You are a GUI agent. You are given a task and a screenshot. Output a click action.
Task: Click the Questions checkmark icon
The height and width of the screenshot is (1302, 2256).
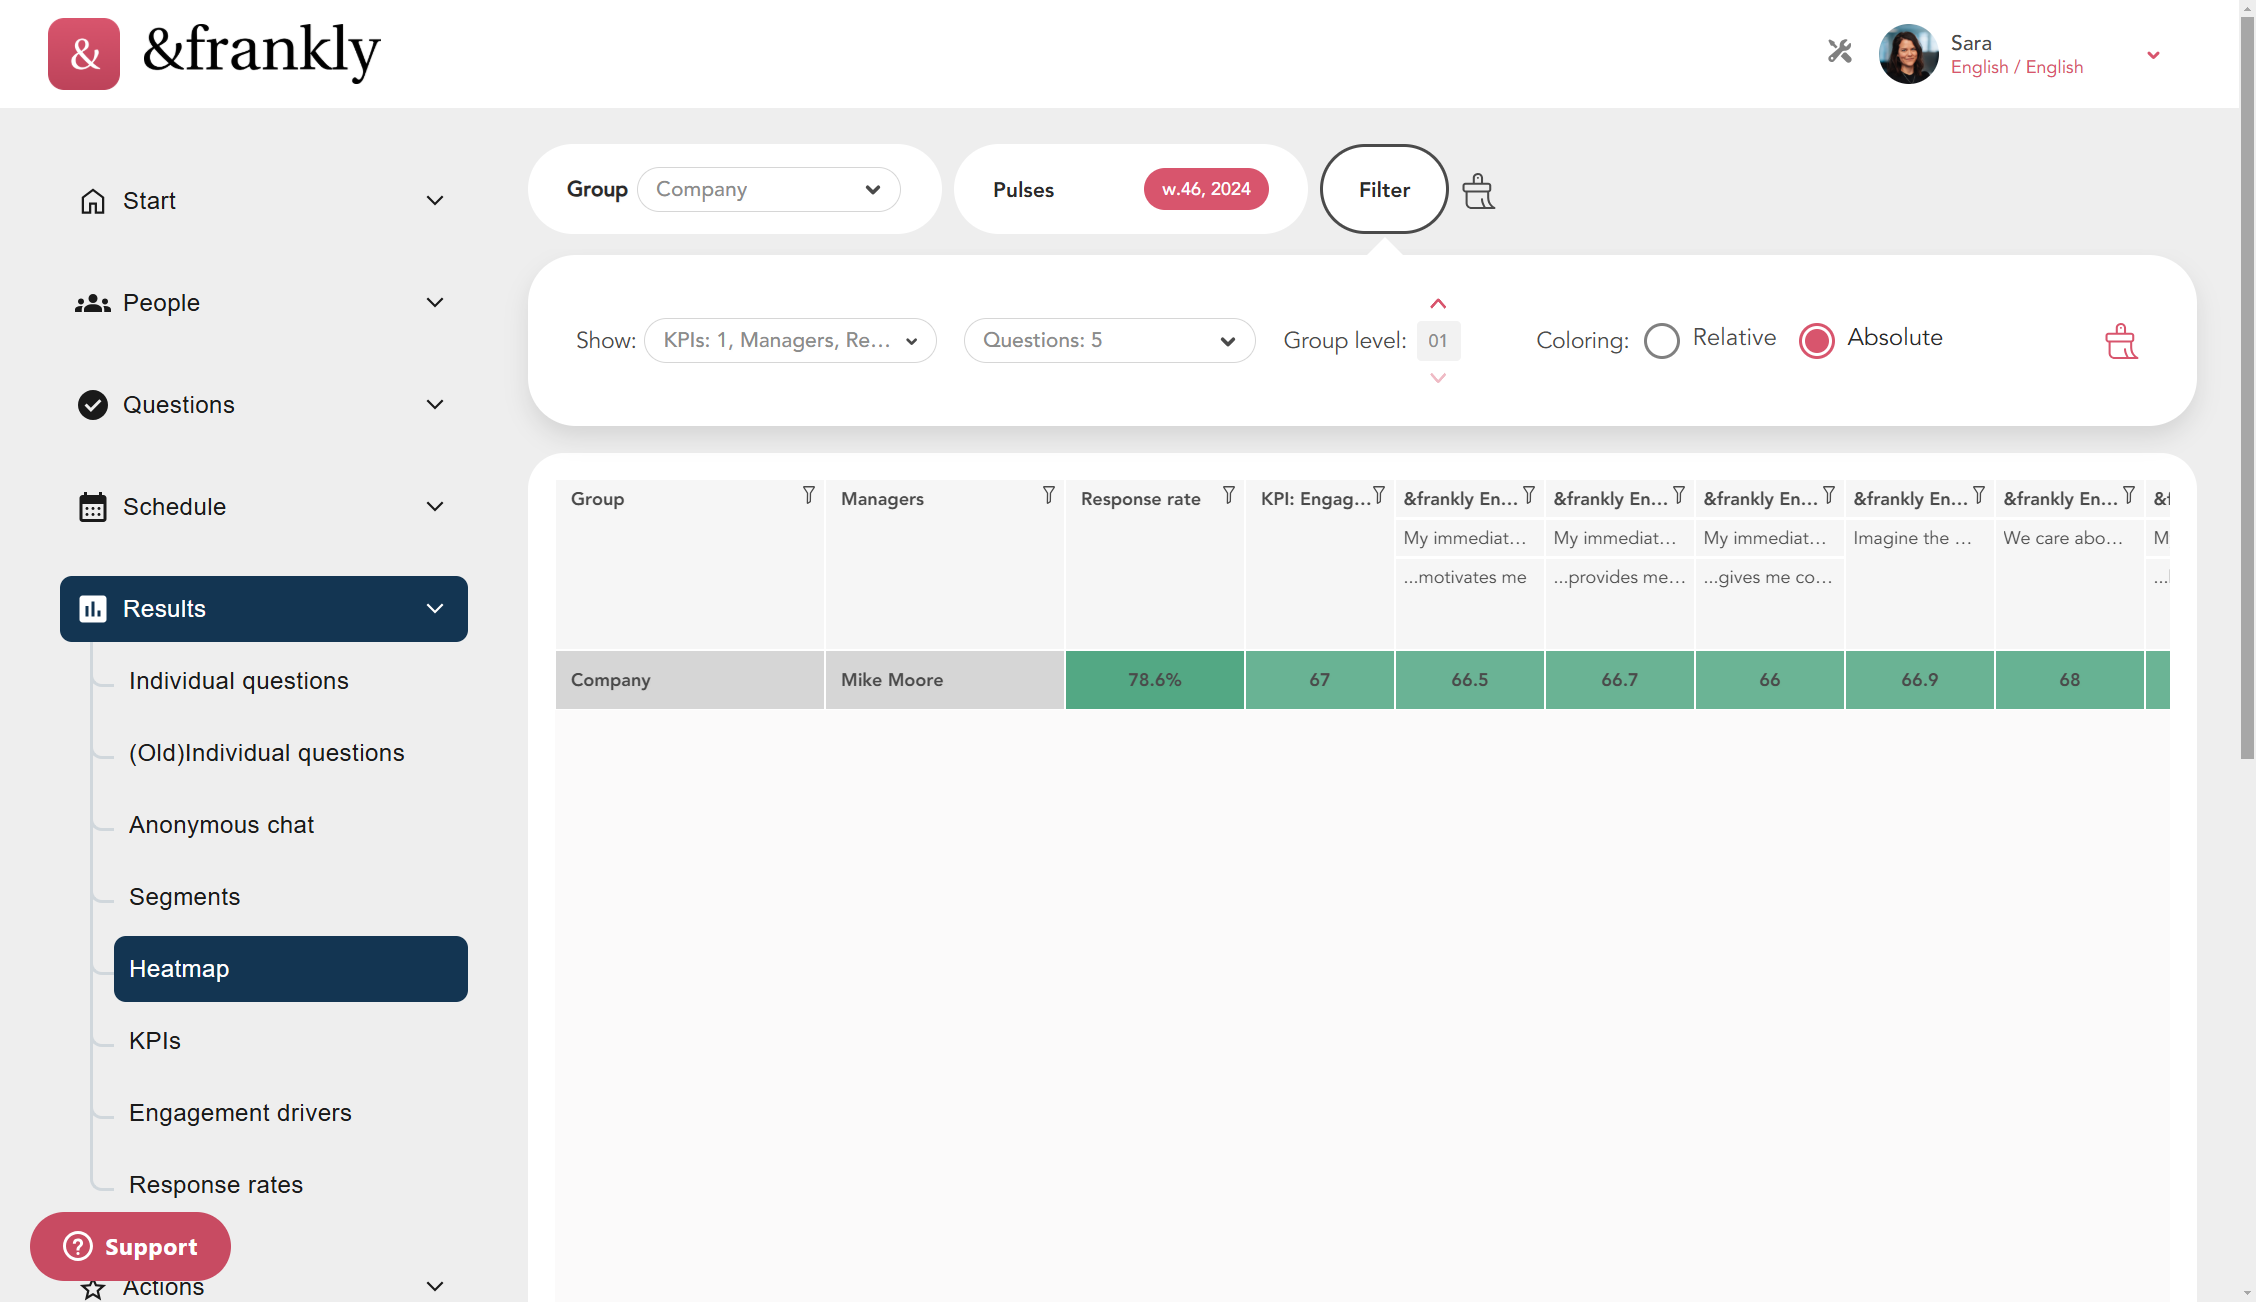coord(93,405)
